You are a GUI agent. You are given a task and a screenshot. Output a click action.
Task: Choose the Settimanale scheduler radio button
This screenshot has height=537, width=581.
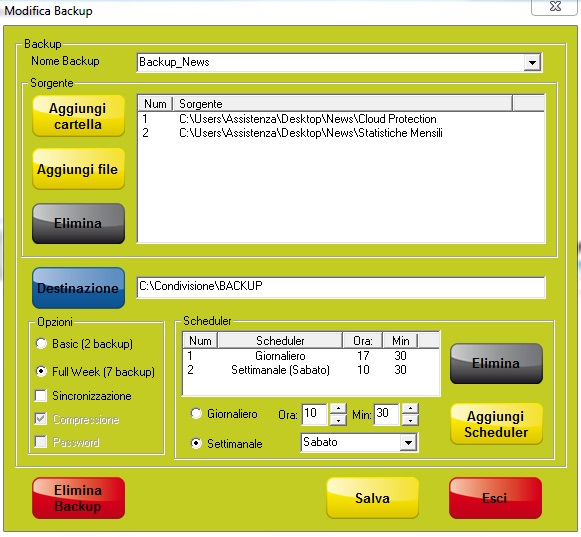point(196,443)
